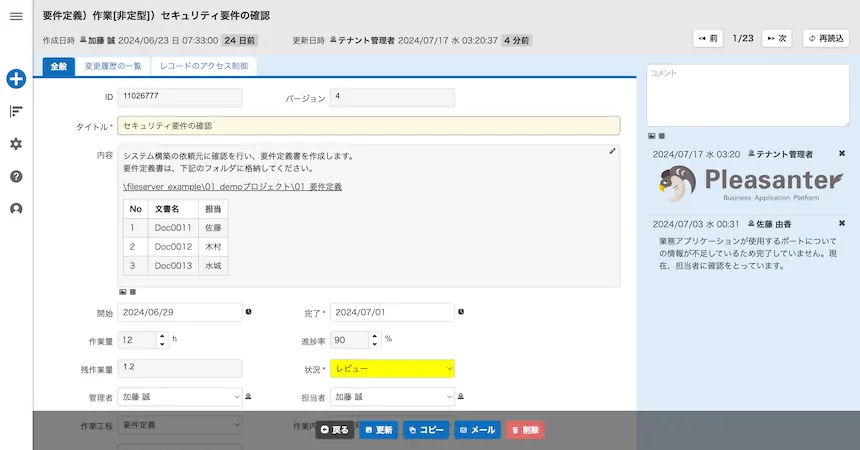Image resolution: width=860 pixels, height=450 pixels.
Task: Click the 進捗率 number field showing 90
Action: tap(349, 340)
